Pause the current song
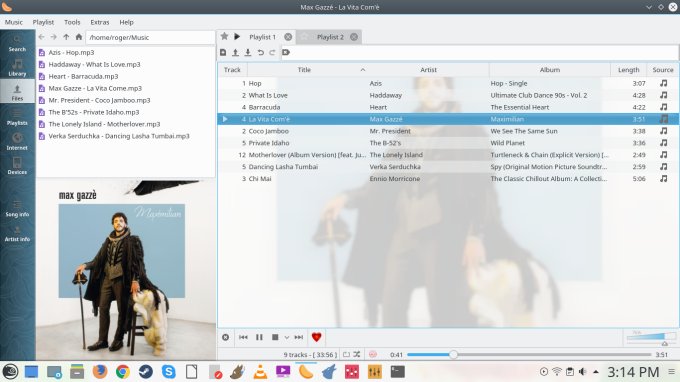 tap(259, 337)
